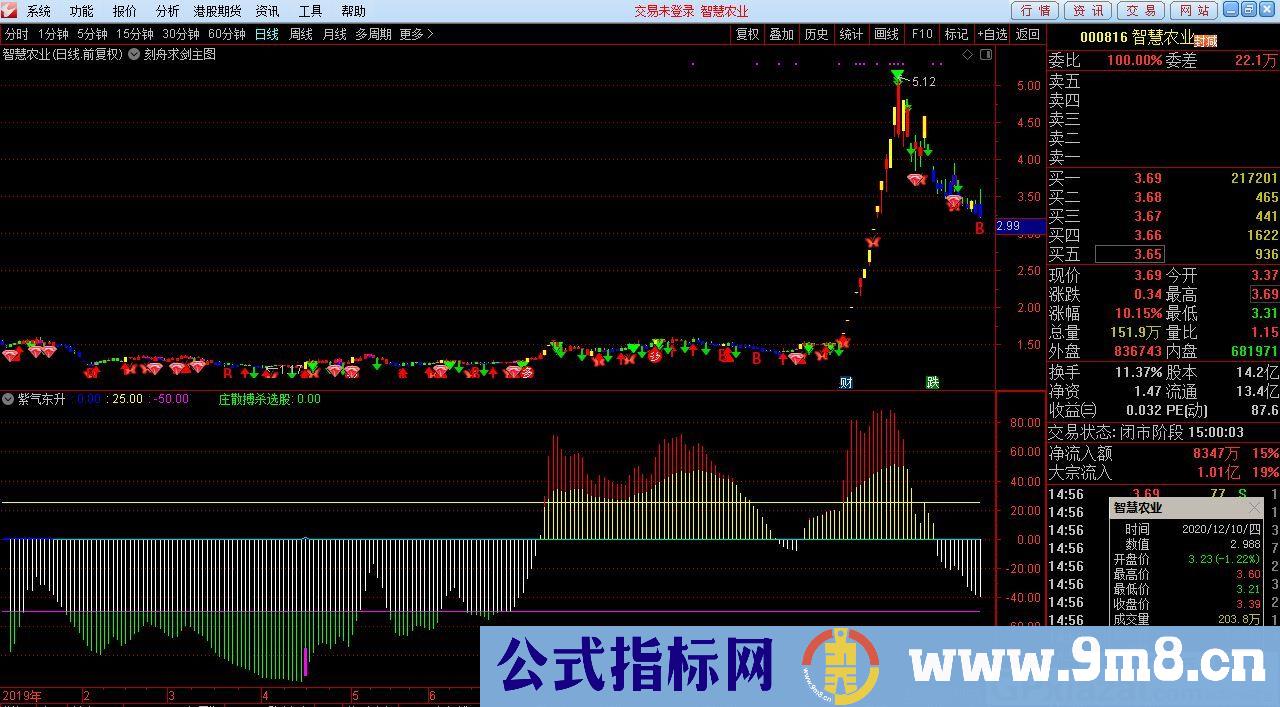Image resolution: width=1280 pixels, height=707 pixels.
Task: Click the stock code 000816 智慧农业
Action: pos(1137,37)
